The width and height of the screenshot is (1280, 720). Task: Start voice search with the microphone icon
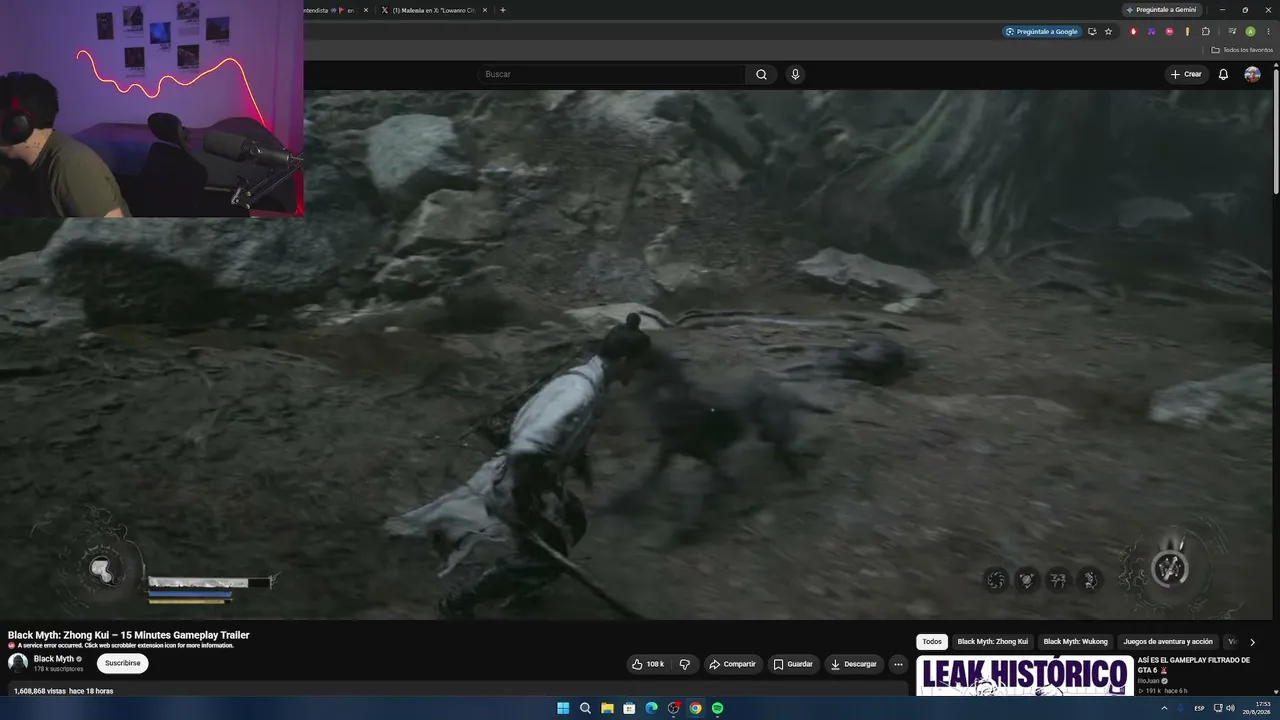[x=795, y=74]
